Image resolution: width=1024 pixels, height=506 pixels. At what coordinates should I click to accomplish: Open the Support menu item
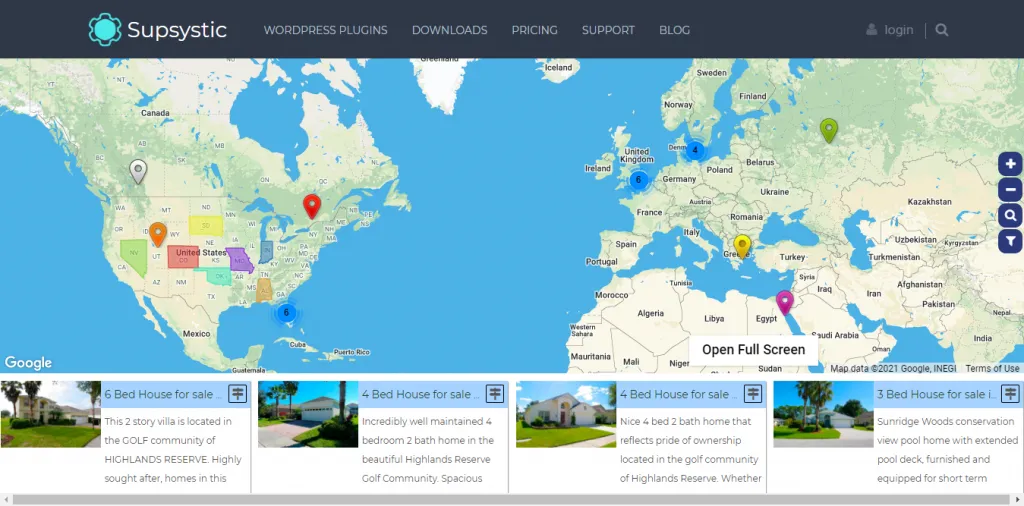[608, 30]
